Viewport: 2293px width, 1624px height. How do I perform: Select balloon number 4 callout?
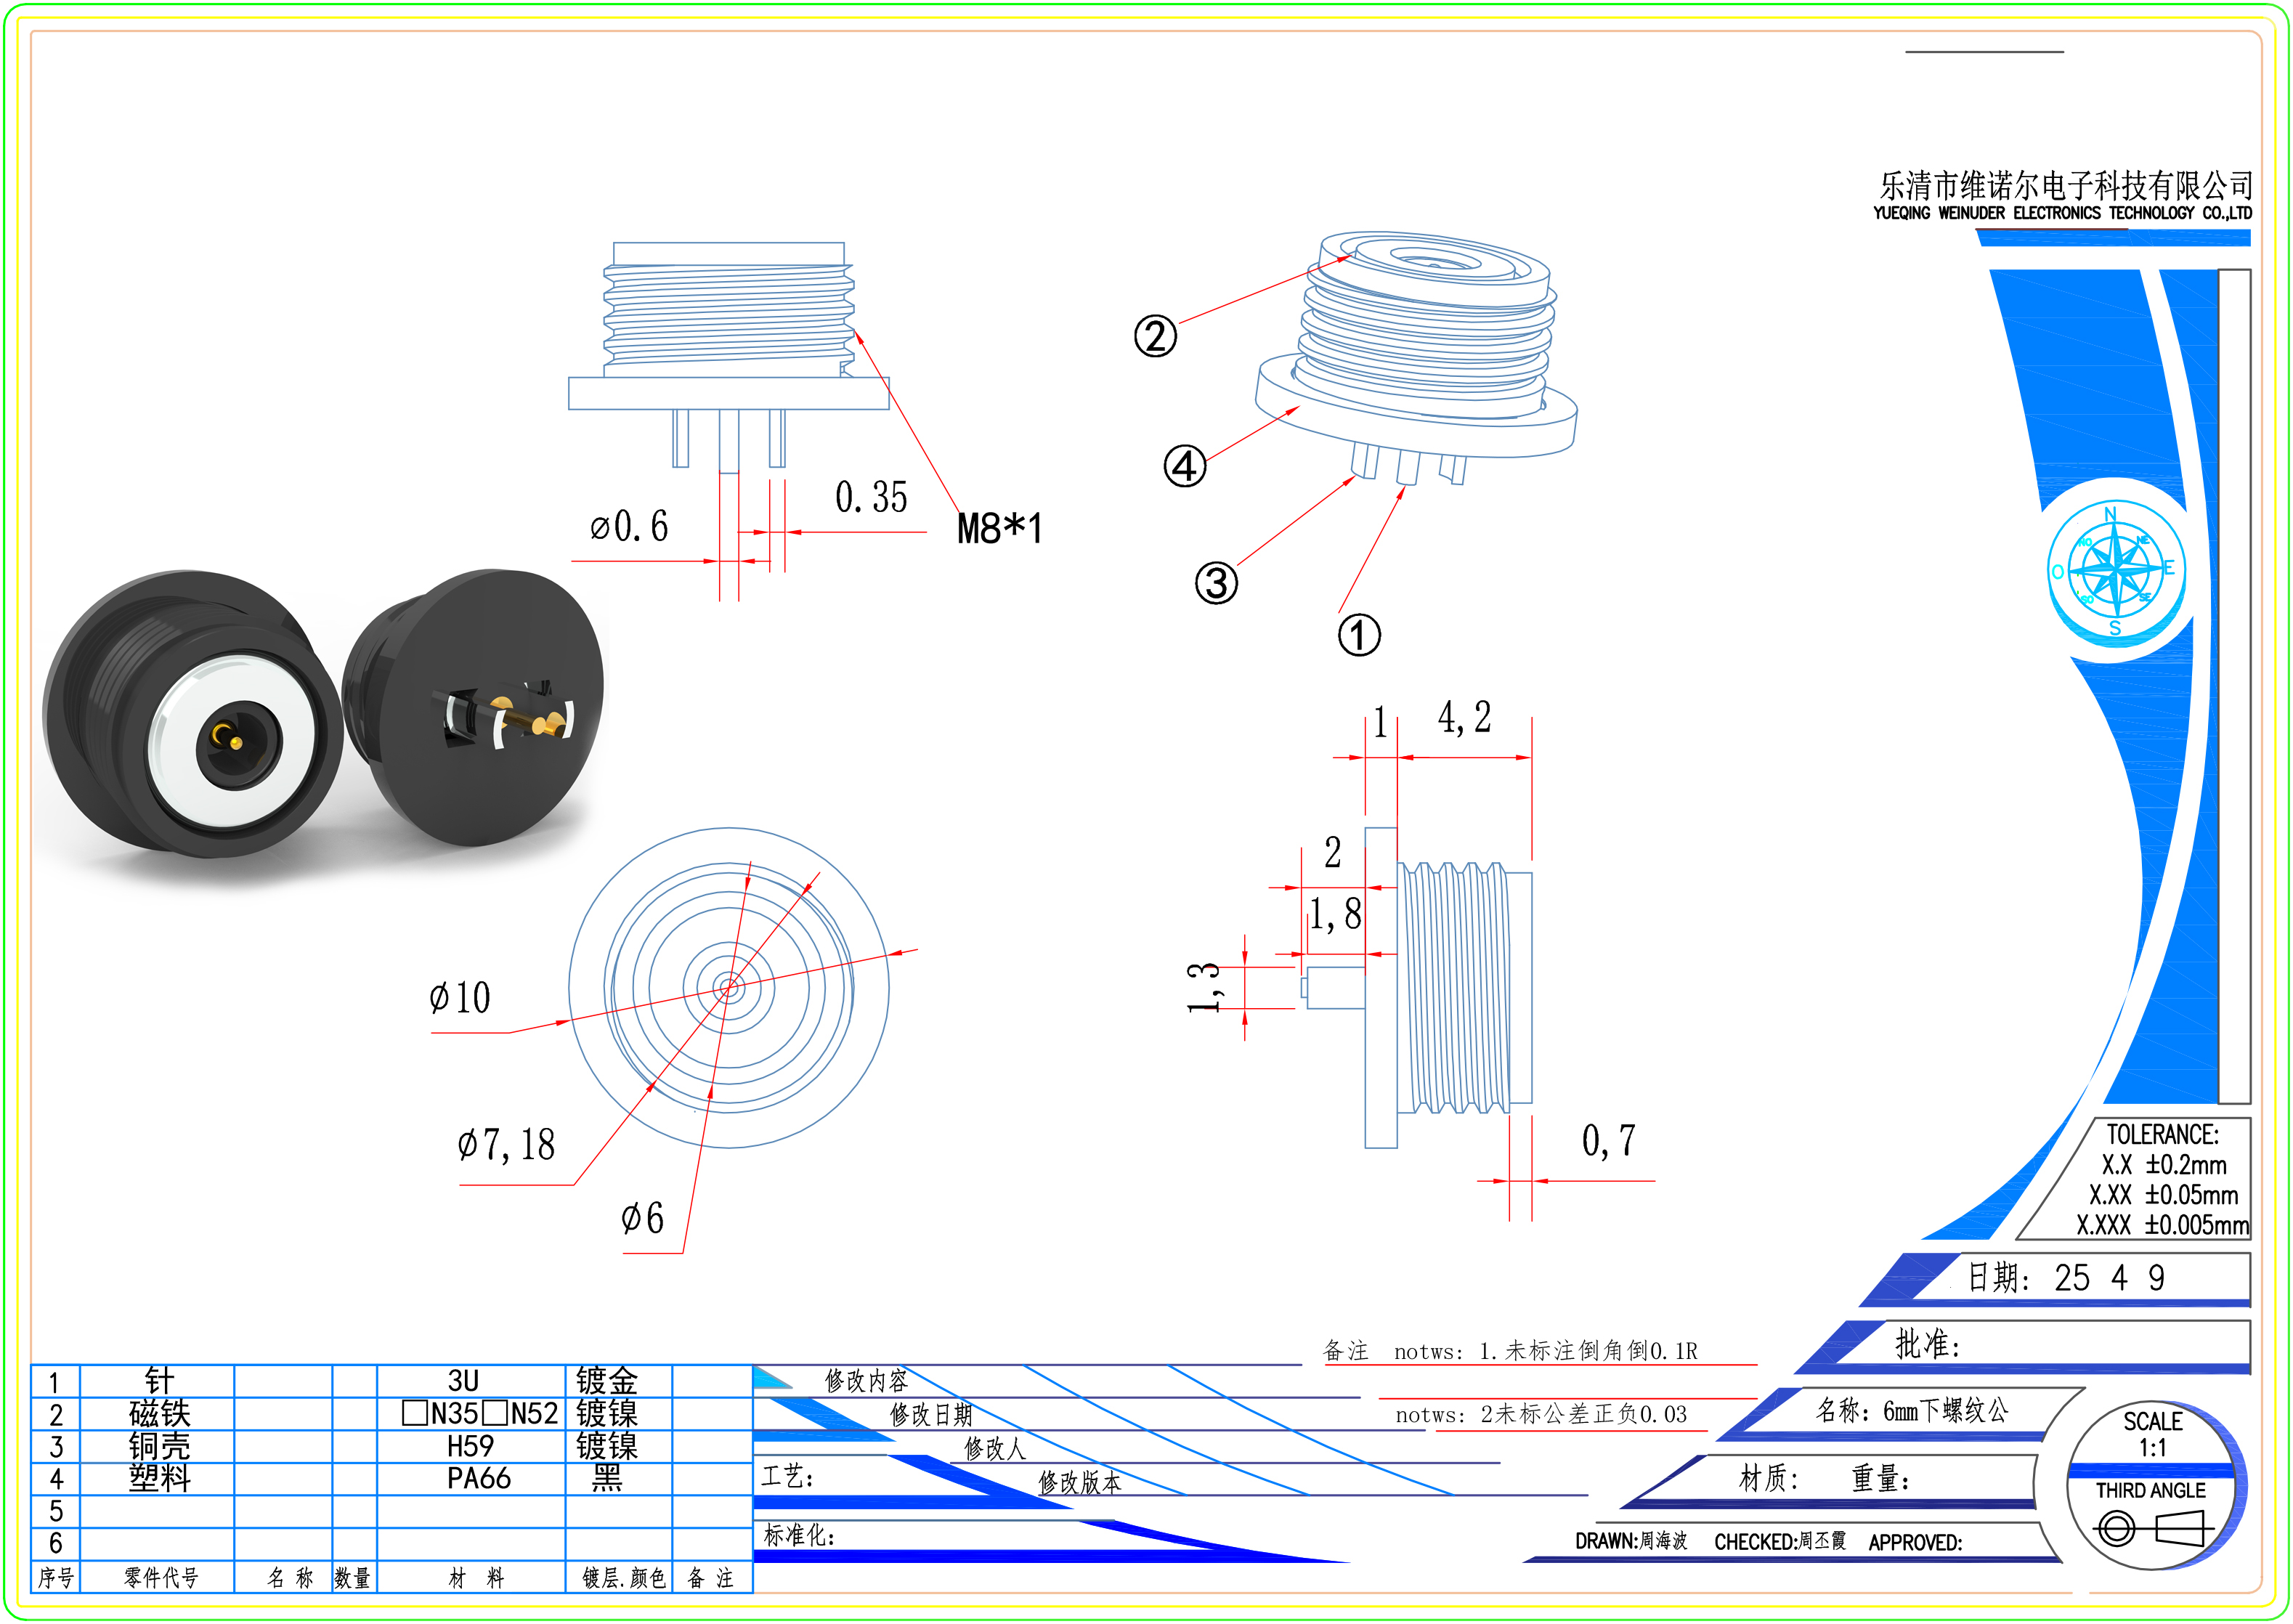tap(1185, 466)
